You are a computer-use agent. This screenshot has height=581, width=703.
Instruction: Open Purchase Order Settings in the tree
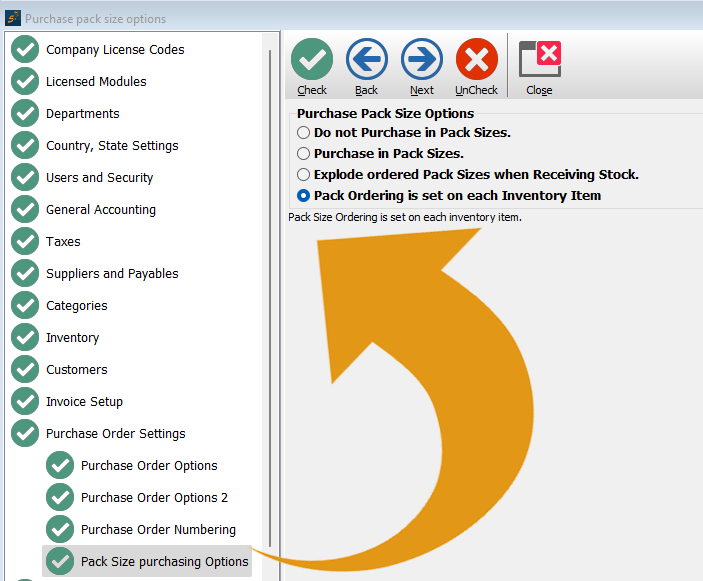(115, 434)
